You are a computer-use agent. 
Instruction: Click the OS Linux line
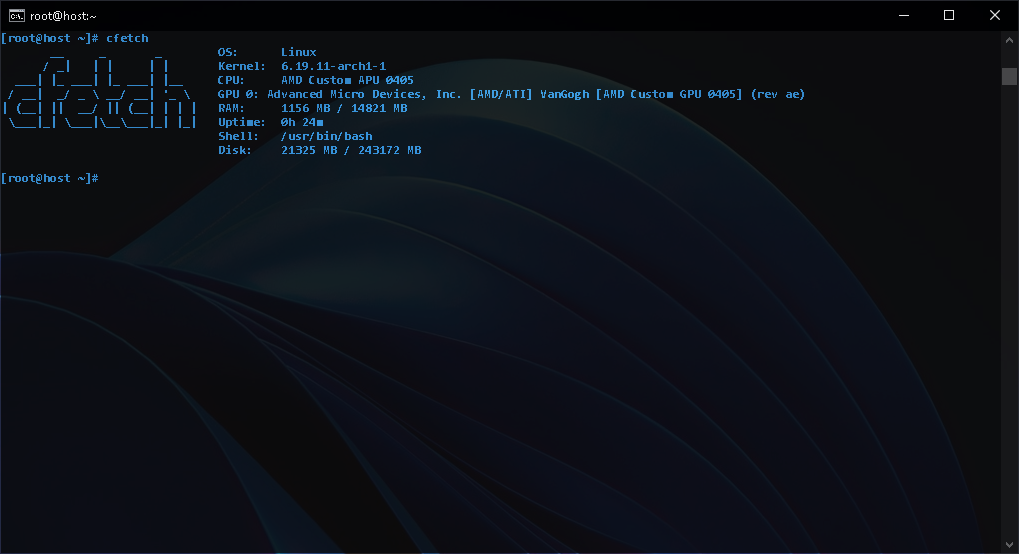coord(267,52)
